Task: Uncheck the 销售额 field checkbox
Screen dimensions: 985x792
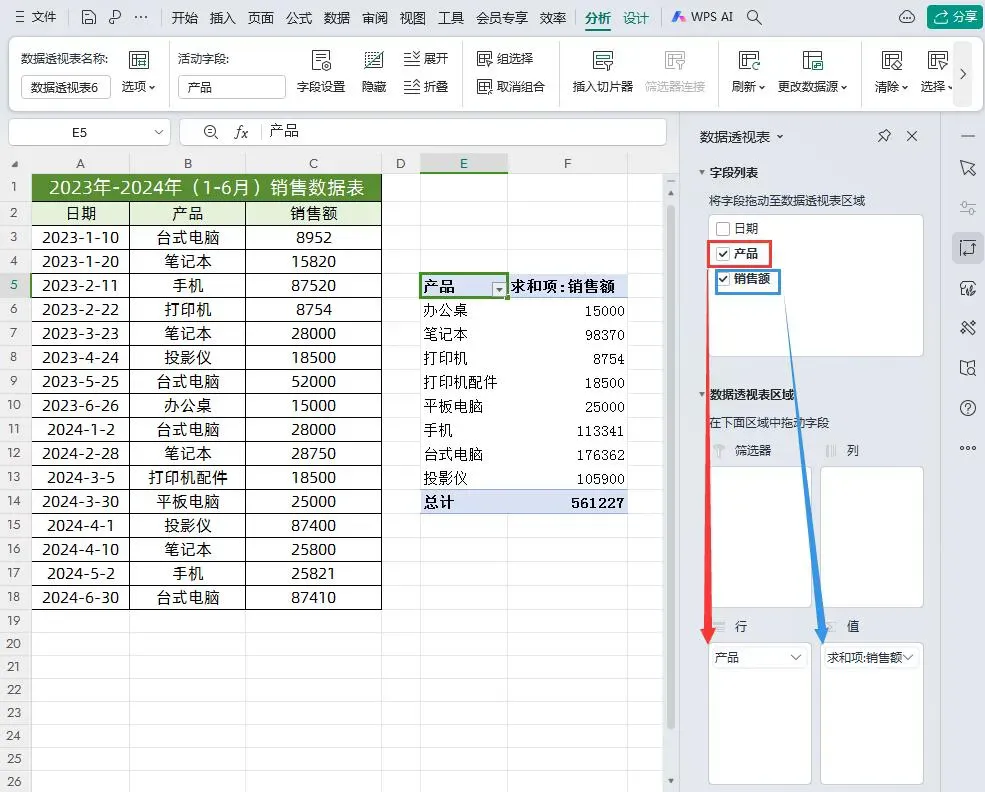Action: (x=724, y=279)
